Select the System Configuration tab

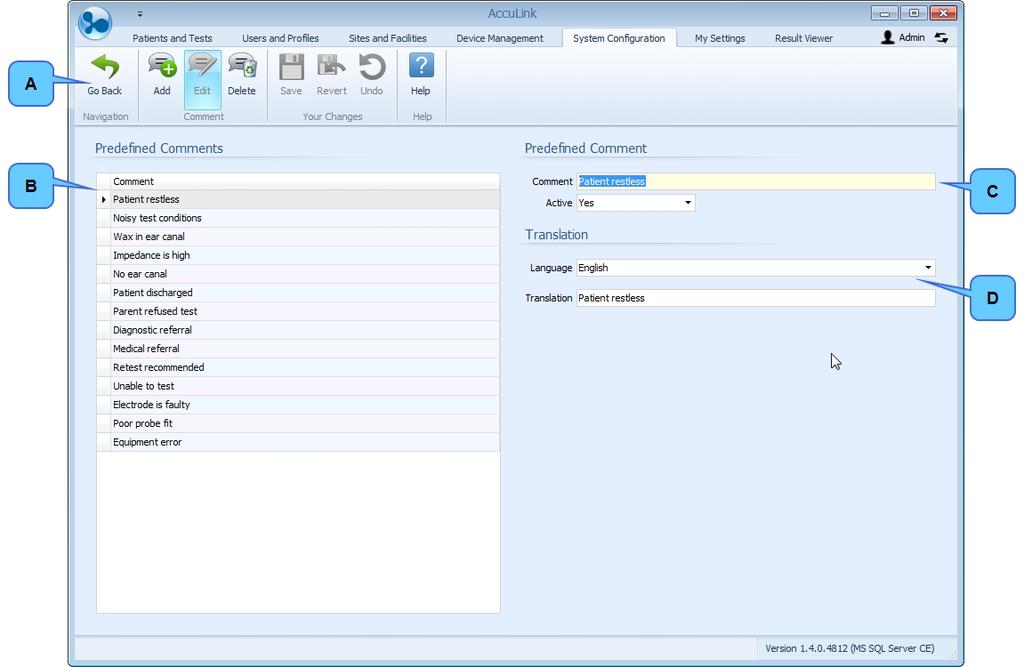[619, 38]
